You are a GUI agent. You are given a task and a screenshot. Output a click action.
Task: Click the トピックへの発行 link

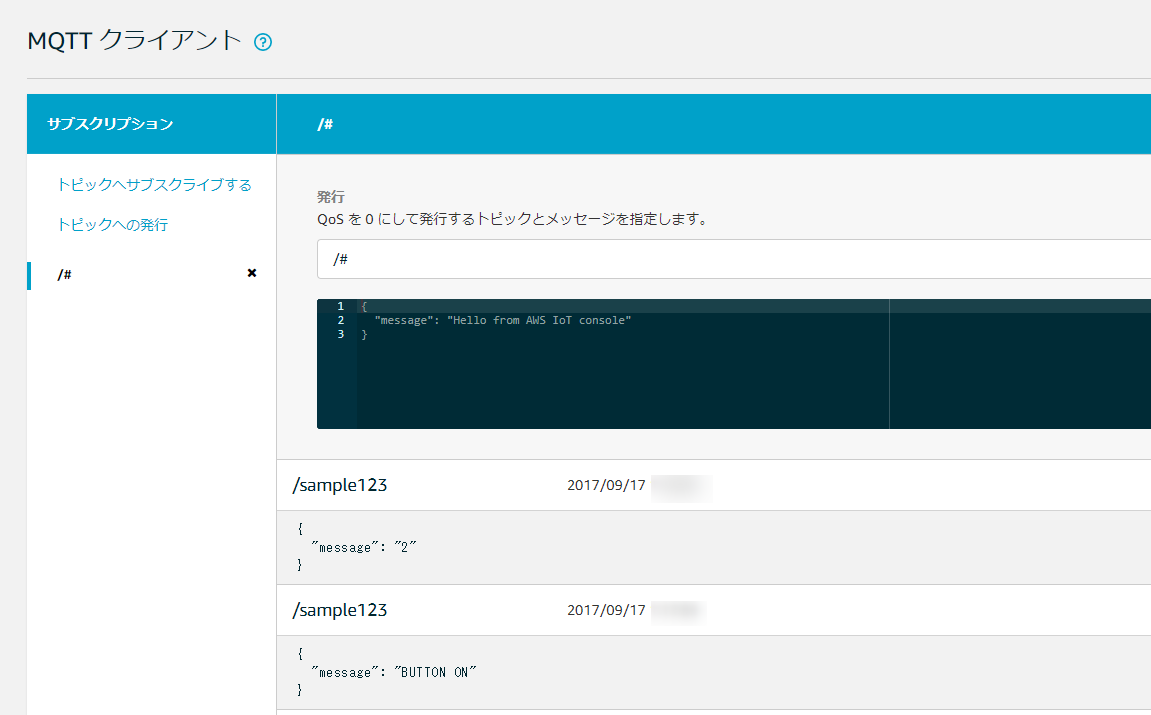(x=112, y=225)
